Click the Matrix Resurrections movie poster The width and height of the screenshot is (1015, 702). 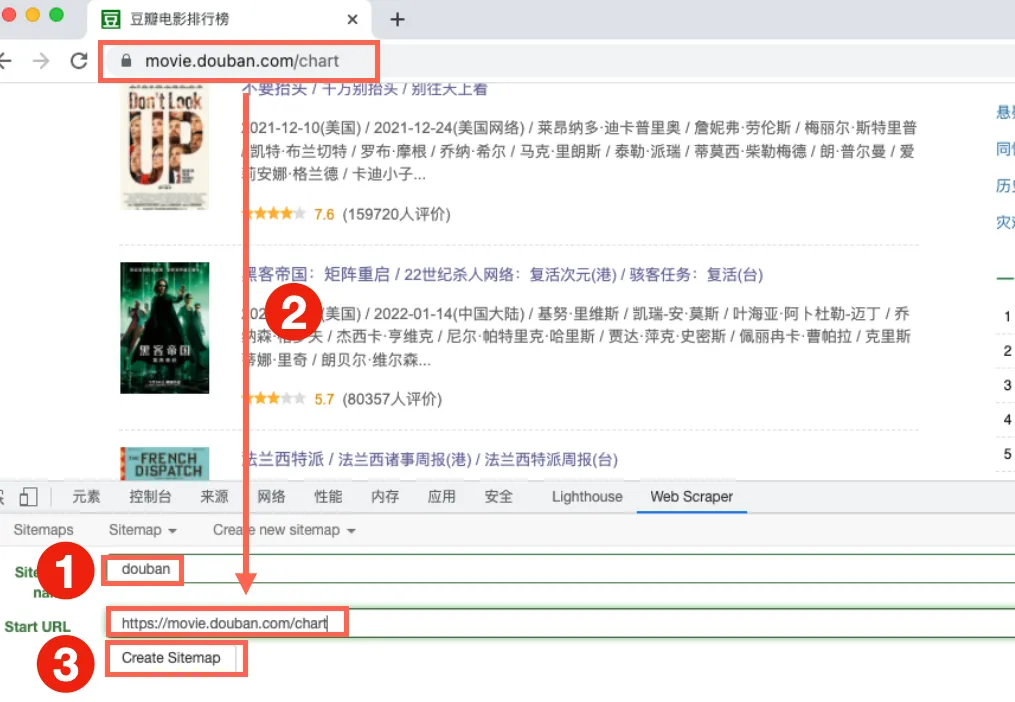(164, 327)
